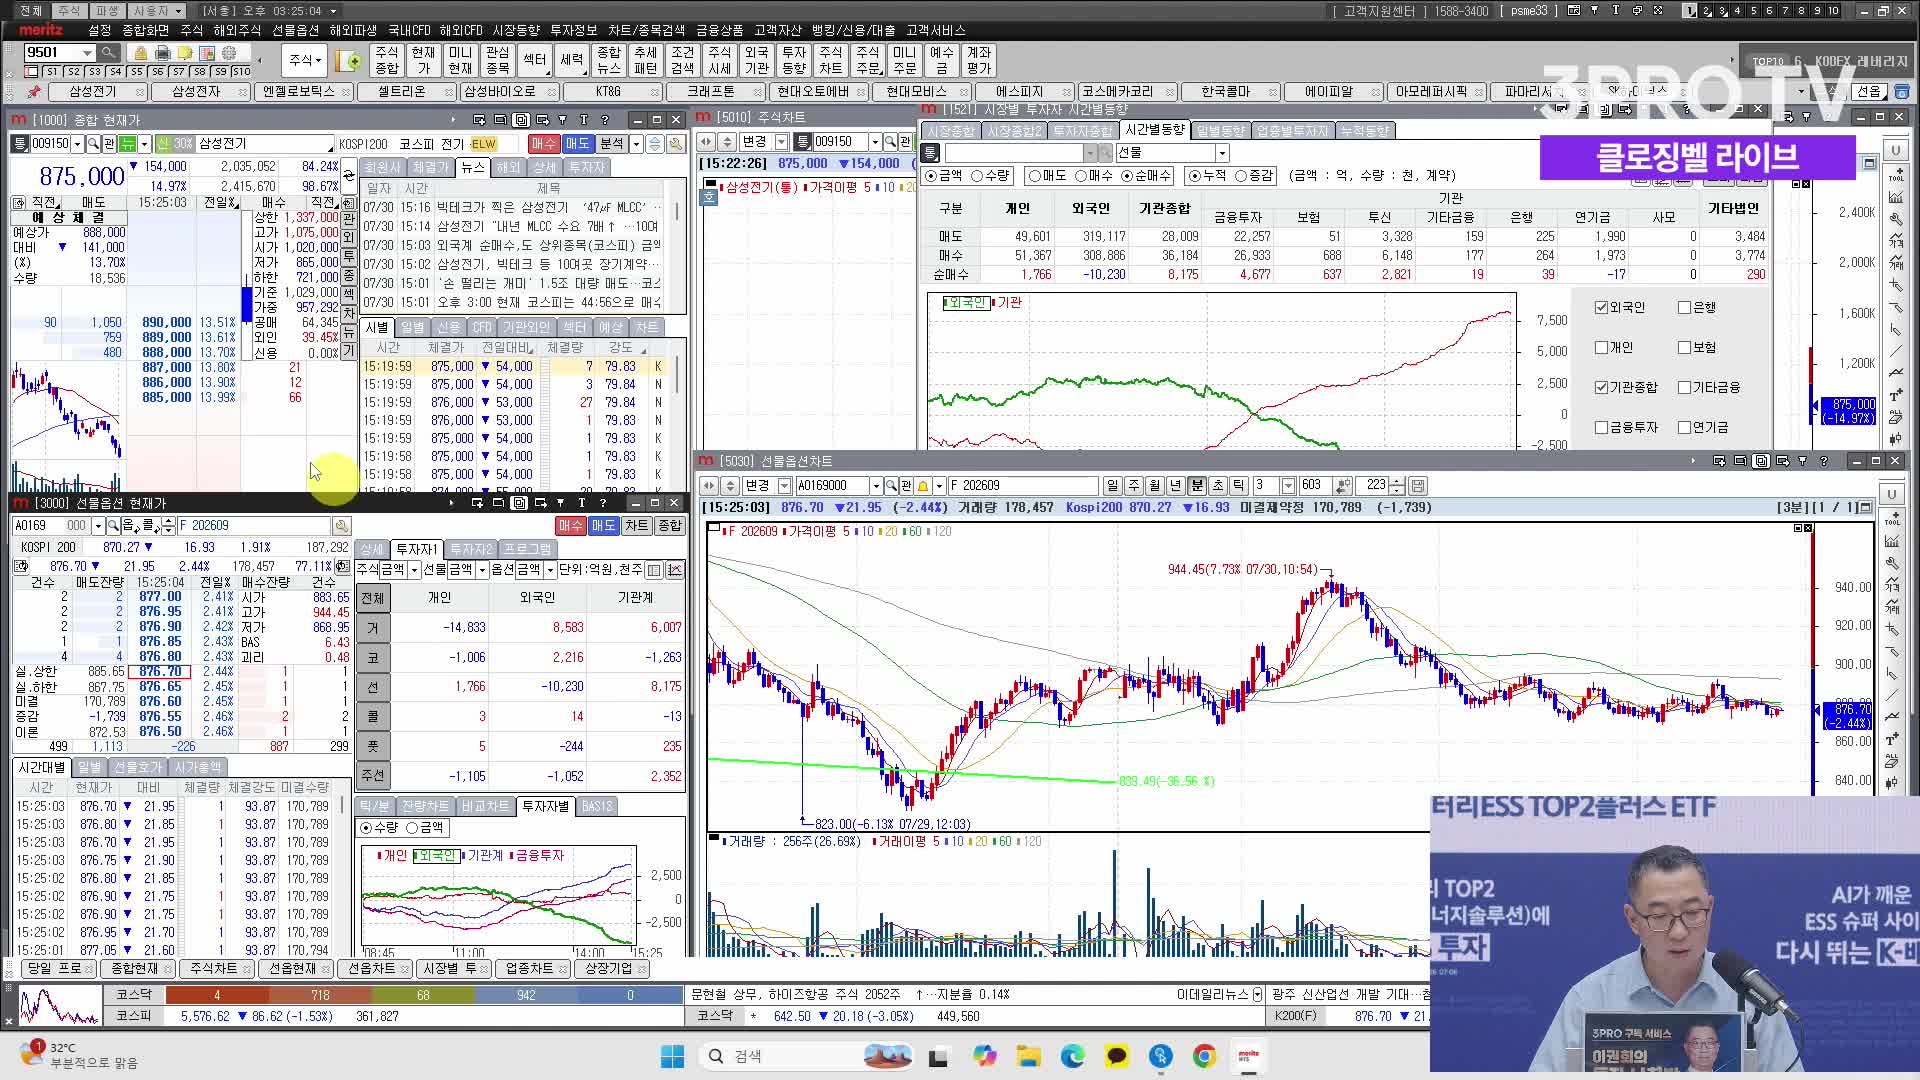
Task: Select the 매도 radio button in 시장별 투자자 window
Action: [x=1035, y=176]
